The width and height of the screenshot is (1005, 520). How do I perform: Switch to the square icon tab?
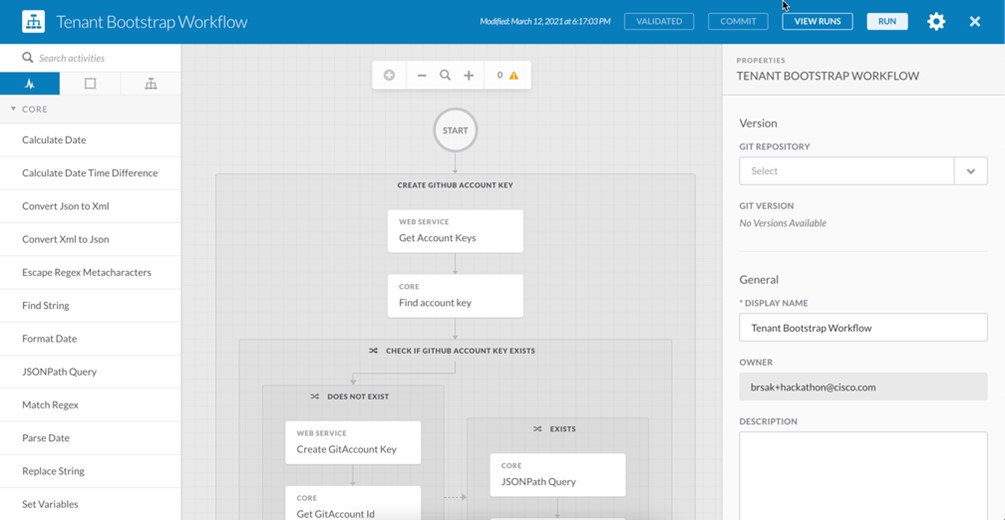pyautogui.click(x=90, y=84)
